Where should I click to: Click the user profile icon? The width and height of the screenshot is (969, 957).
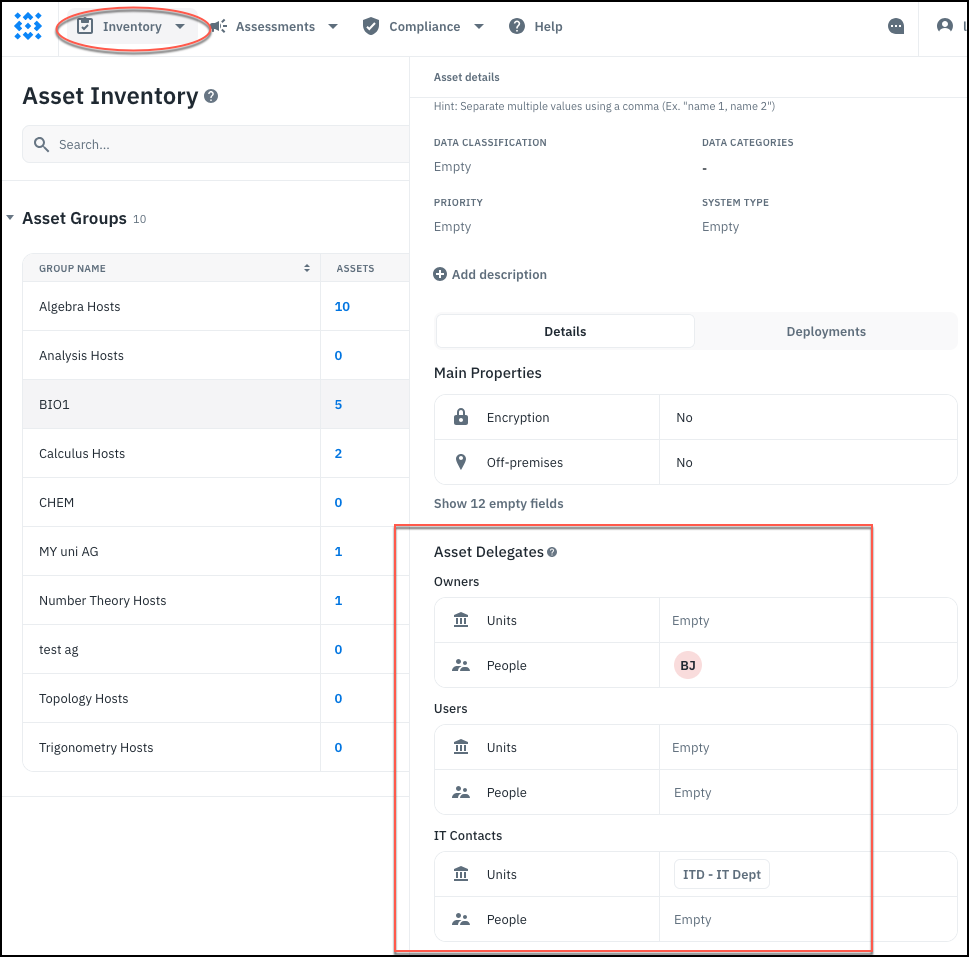(x=945, y=27)
